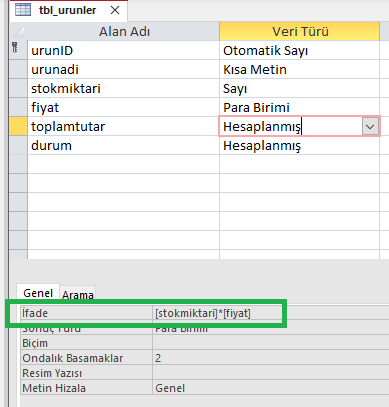Click the Alan Adı column header
The width and height of the screenshot is (389, 407).
click(123, 32)
